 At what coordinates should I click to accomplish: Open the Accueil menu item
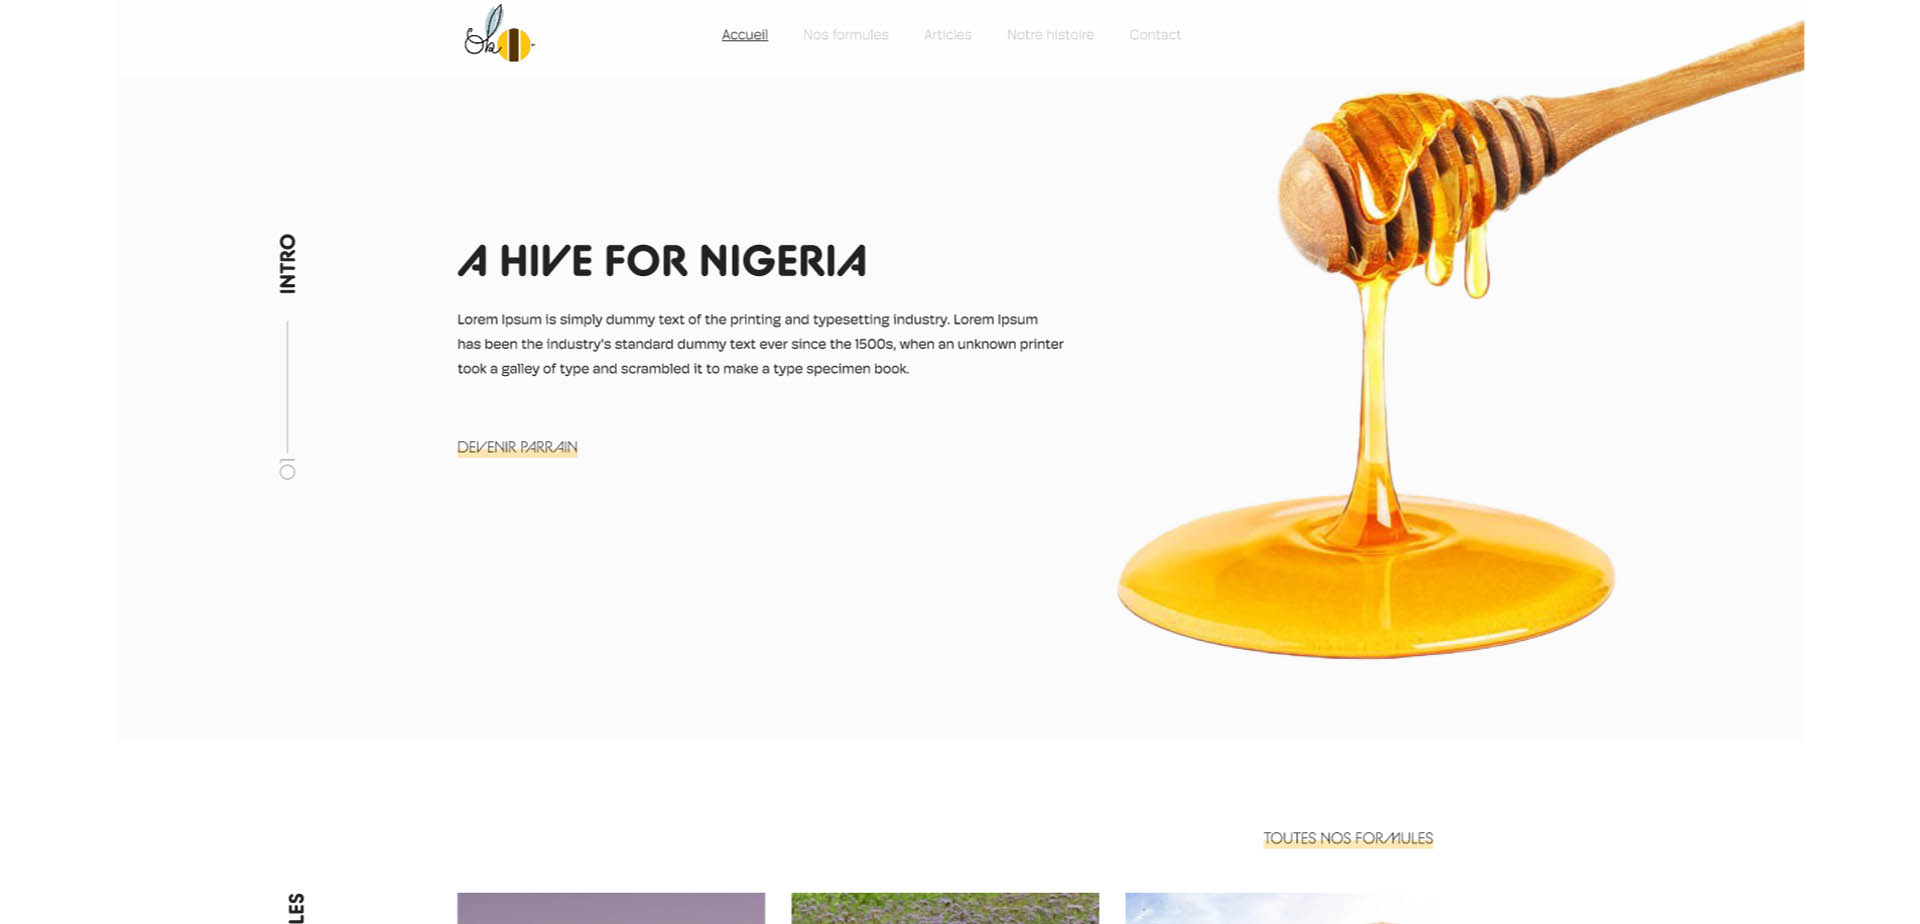tap(745, 35)
